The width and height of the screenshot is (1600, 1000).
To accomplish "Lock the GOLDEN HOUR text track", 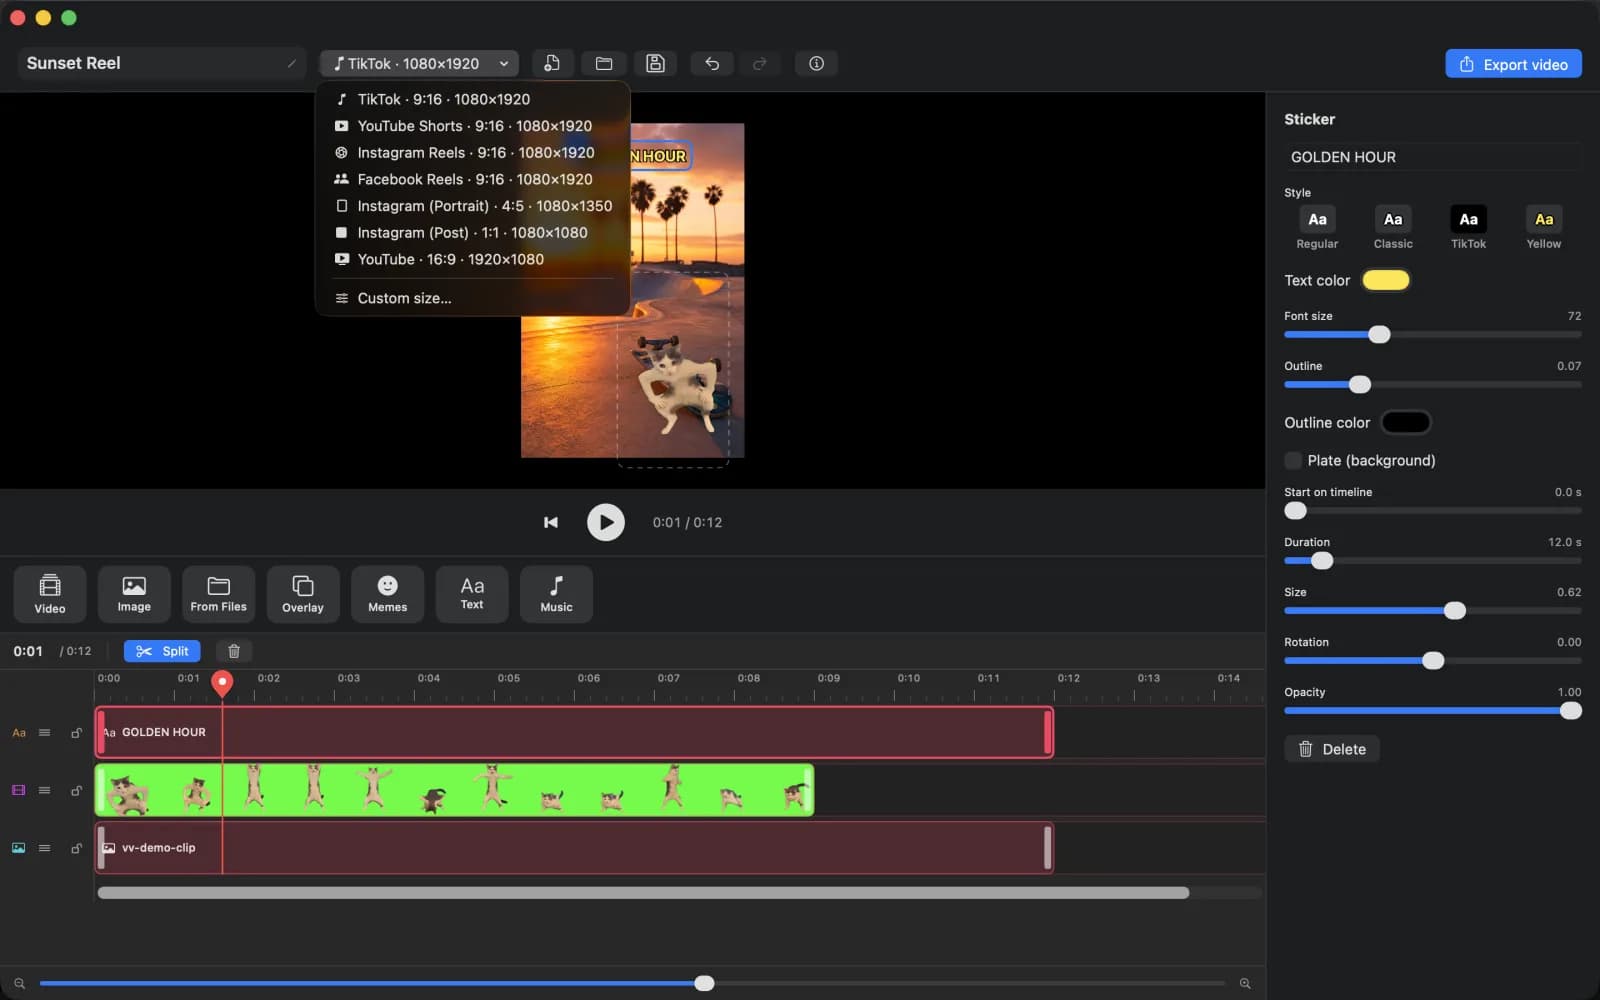I will [76, 733].
